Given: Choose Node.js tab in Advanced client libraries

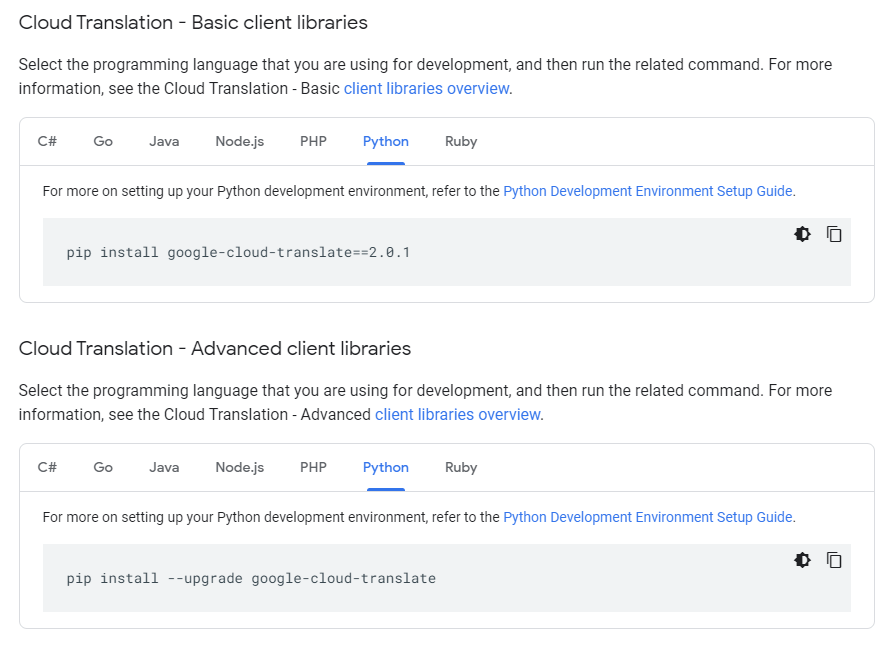Looking at the screenshot, I should [x=239, y=467].
